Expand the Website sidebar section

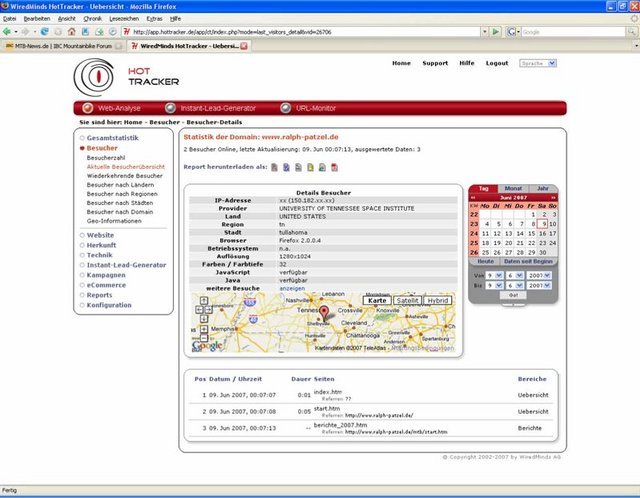(100, 235)
